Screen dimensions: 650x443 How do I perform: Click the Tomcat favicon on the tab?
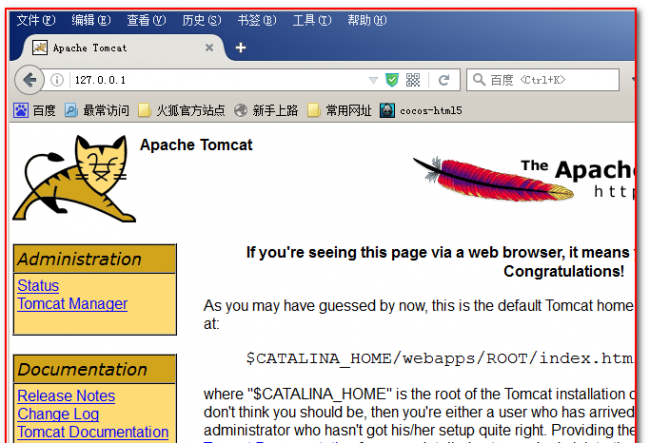click(40, 48)
